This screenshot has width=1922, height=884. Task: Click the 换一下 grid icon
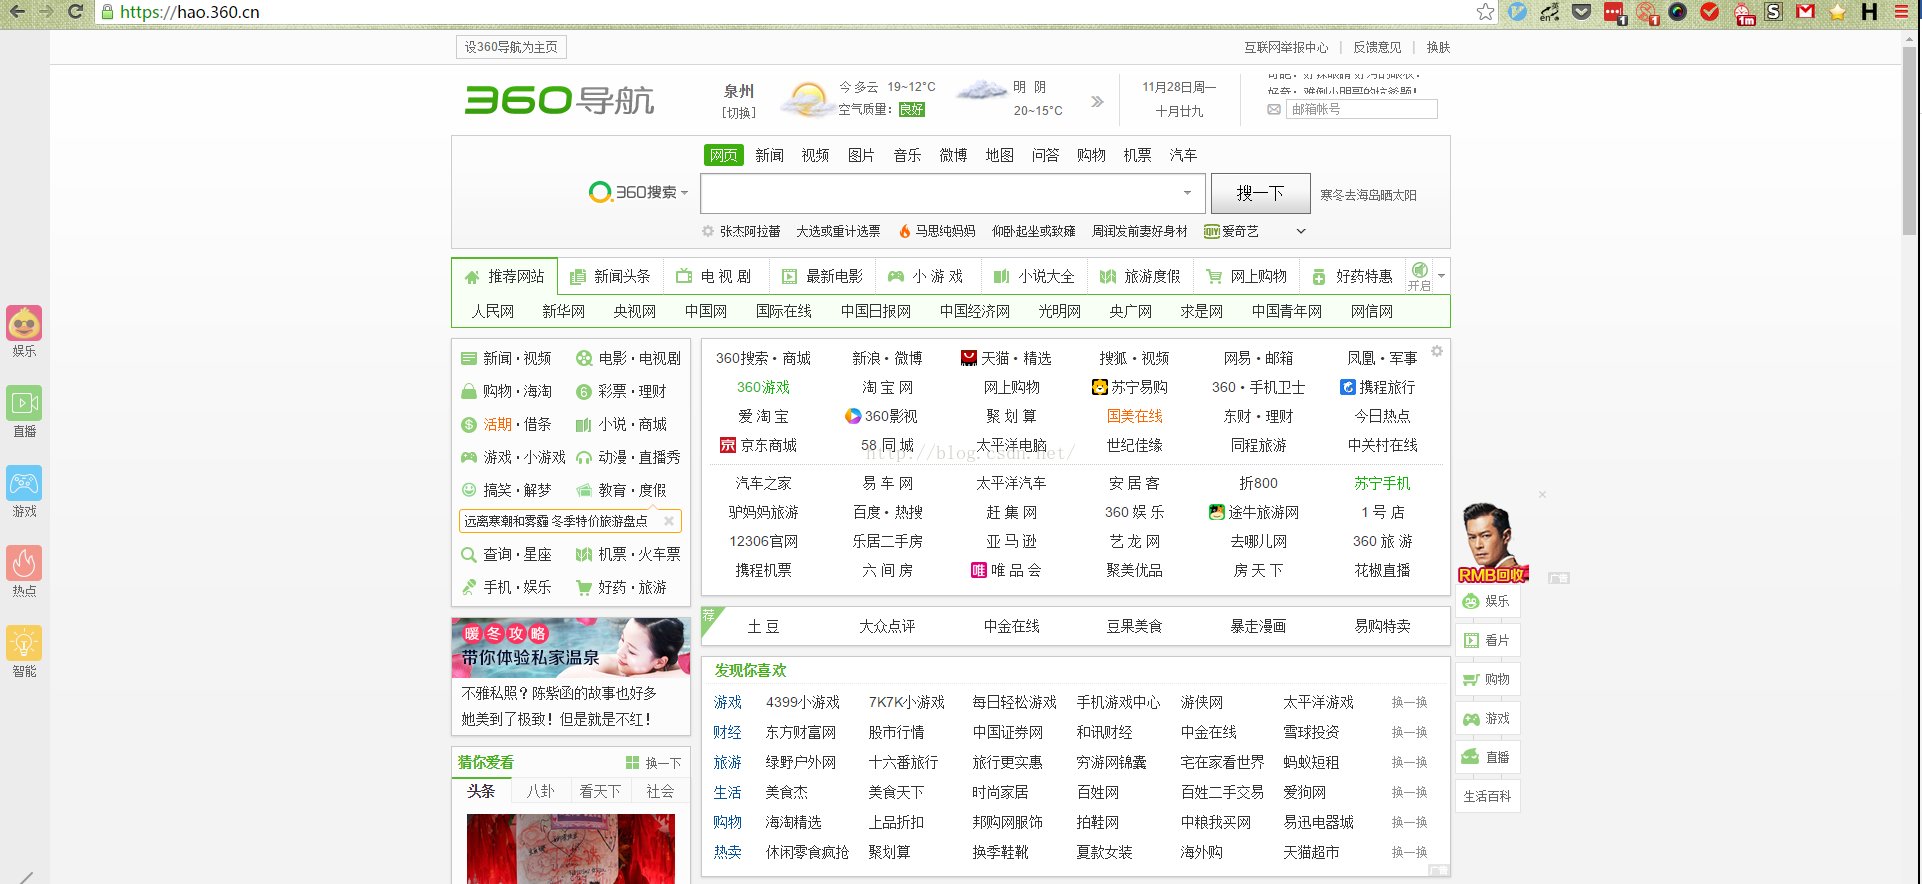click(632, 762)
